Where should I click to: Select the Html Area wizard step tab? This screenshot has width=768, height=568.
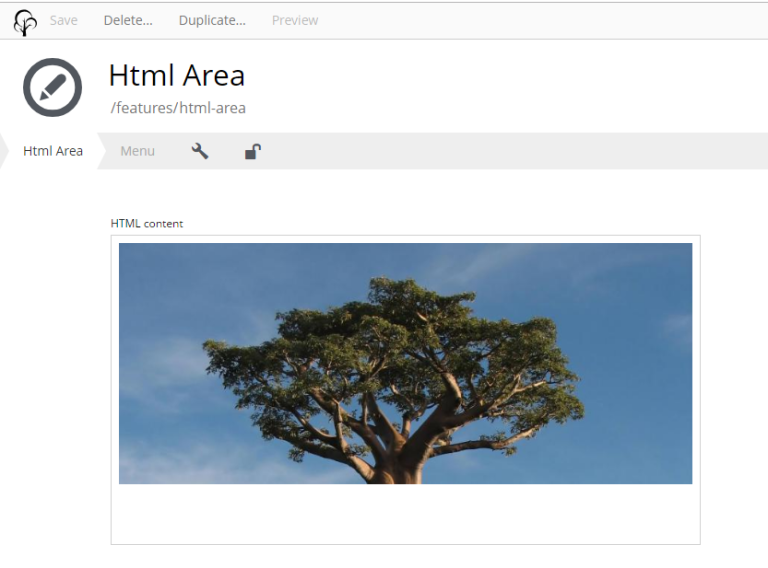(x=53, y=151)
